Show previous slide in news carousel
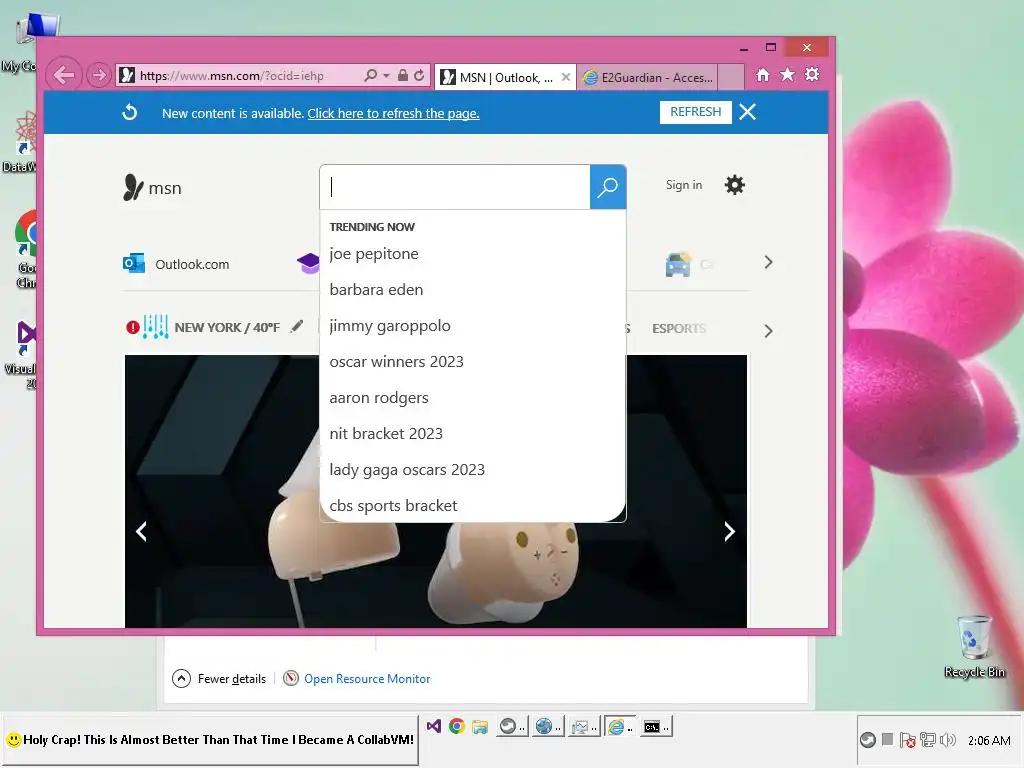The width and height of the screenshot is (1024, 768). [141, 531]
